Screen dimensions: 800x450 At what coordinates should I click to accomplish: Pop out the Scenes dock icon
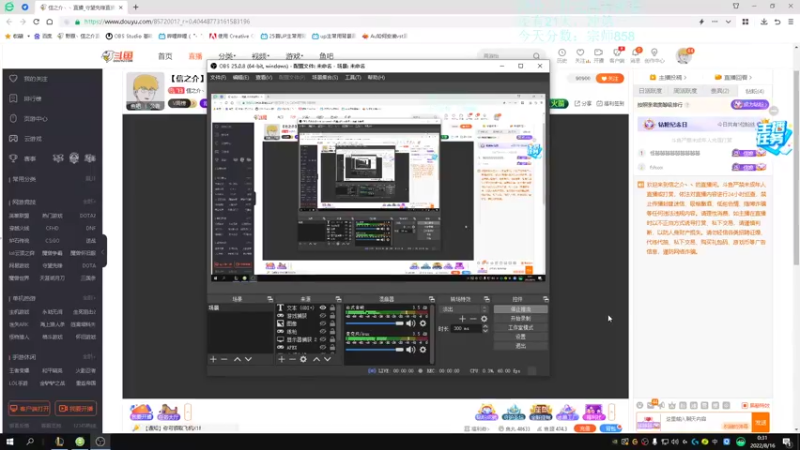(270, 299)
